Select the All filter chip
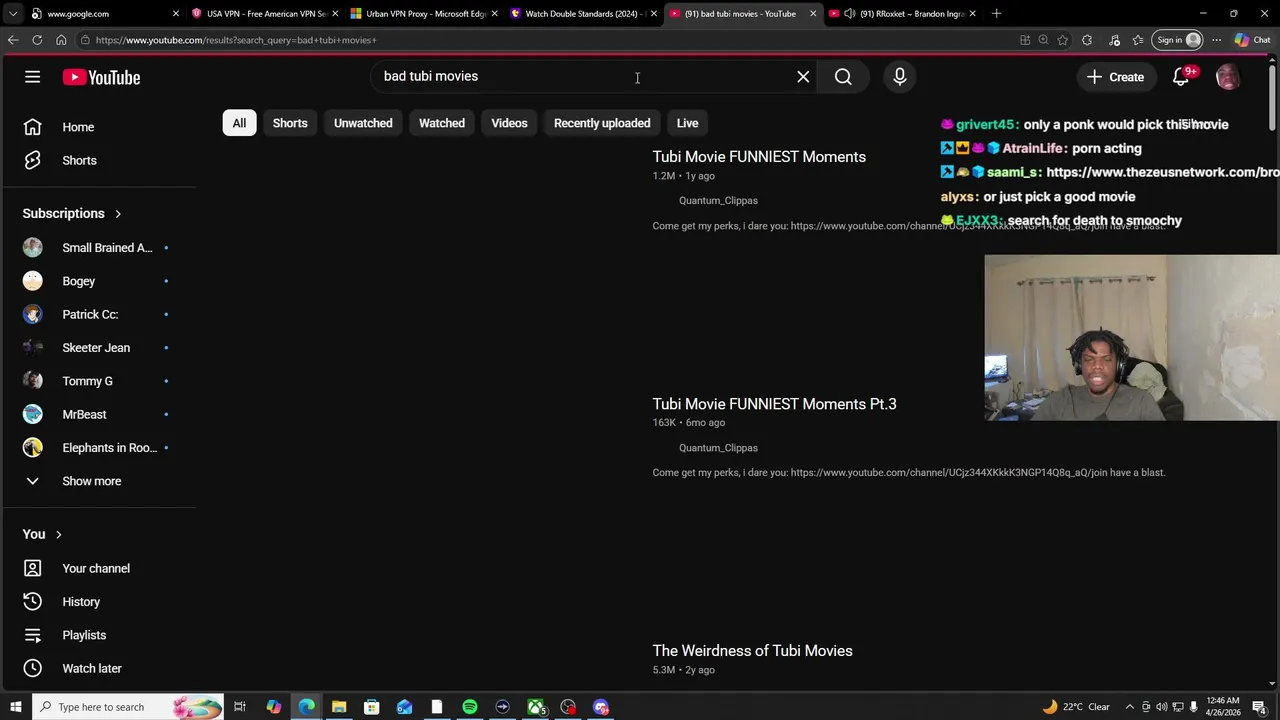Screen dimensions: 1280x720 point(239,123)
